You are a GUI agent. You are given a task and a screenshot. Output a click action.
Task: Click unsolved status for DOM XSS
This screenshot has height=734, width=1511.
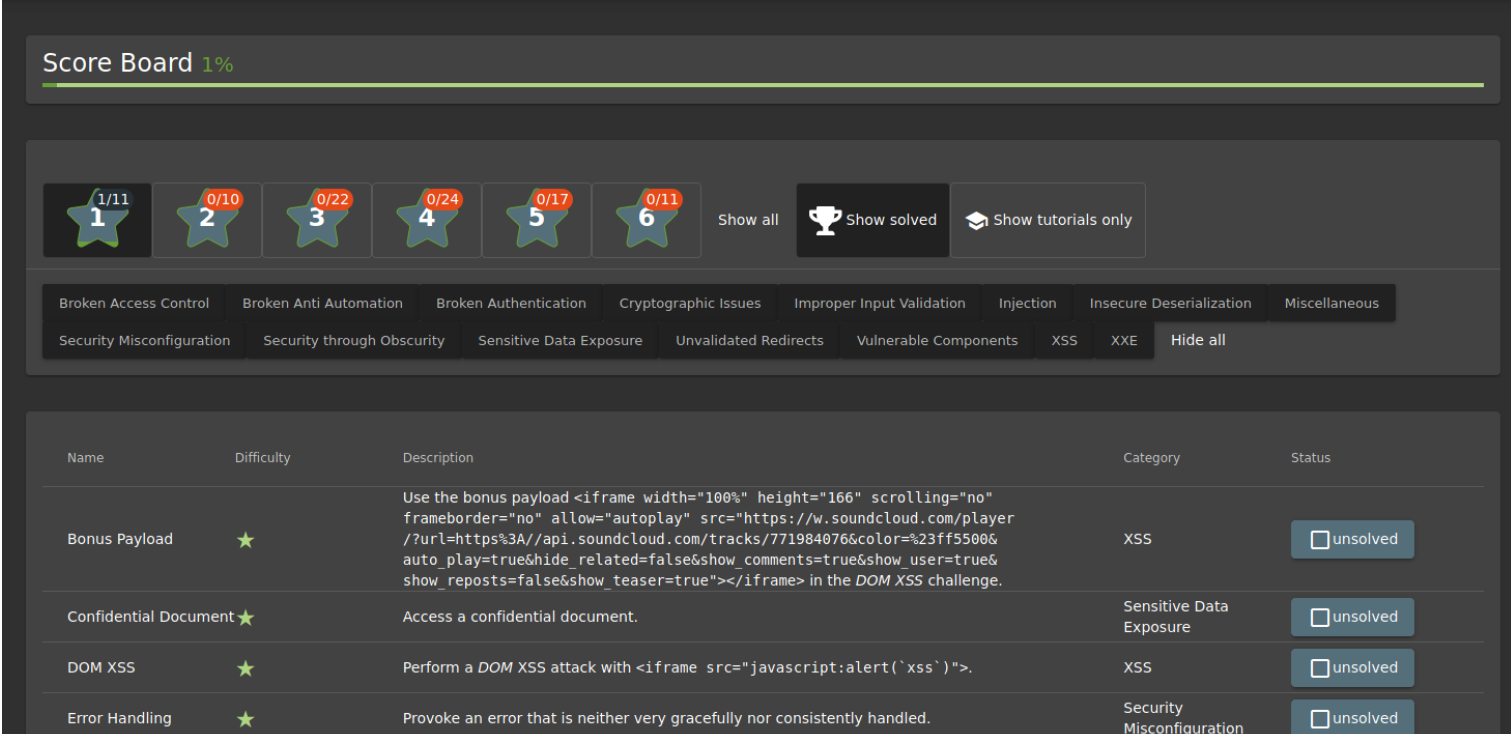[1352, 668]
